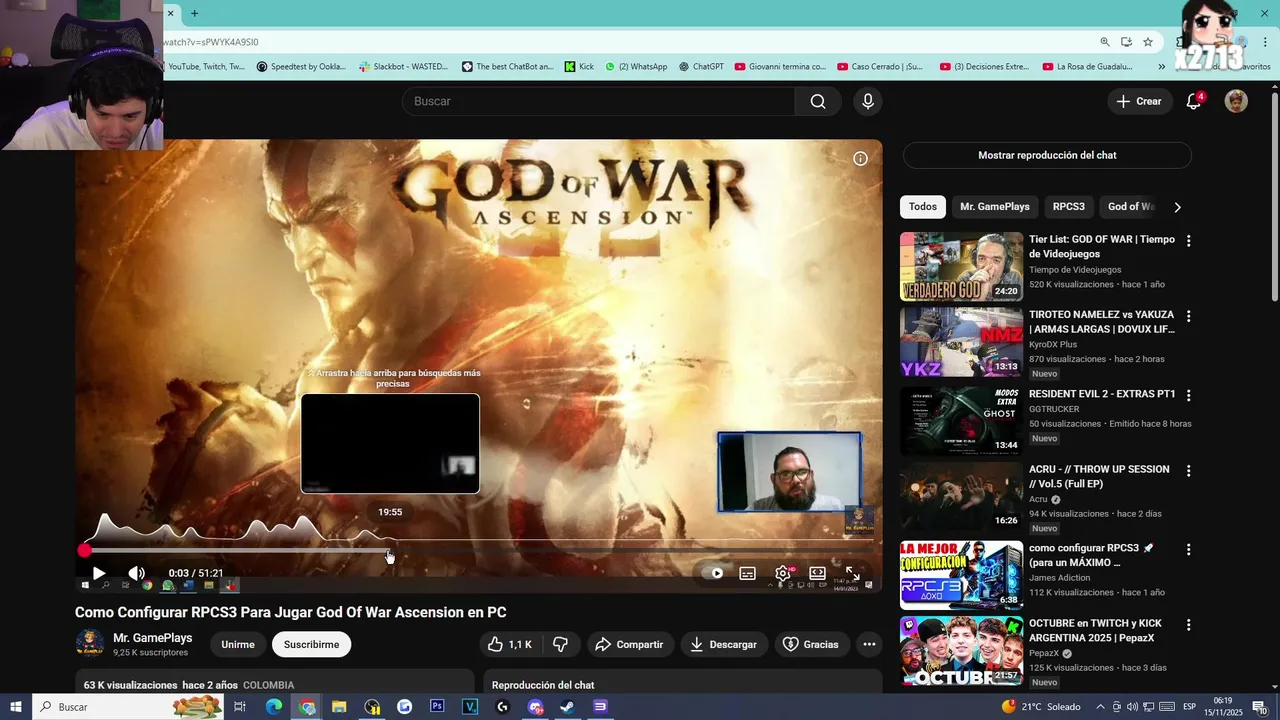Screen dimensions: 1280x720
Task: Open Windows Start menu
Action: pyautogui.click(x=16, y=707)
